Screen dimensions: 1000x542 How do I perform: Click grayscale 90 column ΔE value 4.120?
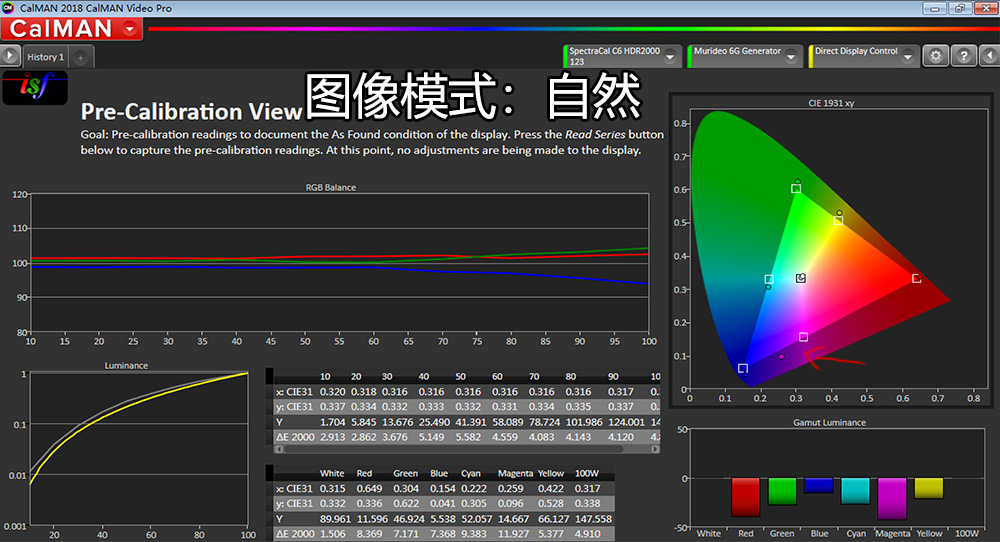pos(621,437)
